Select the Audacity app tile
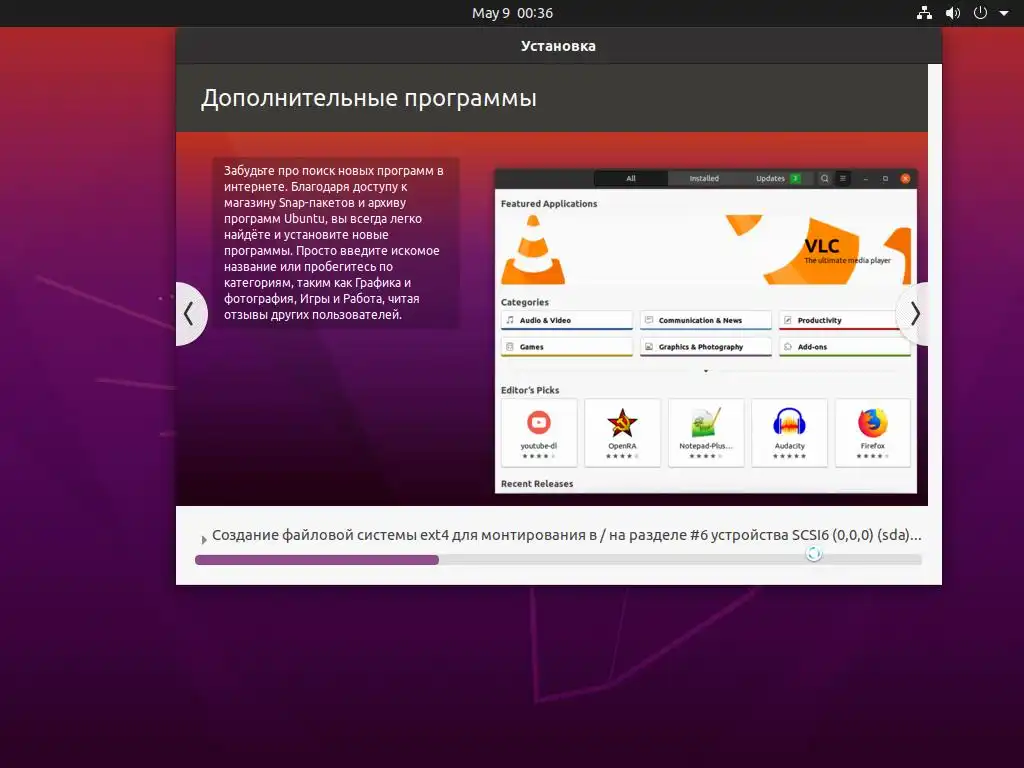The height and width of the screenshot is (768, 1024). [x=790, y=433]
